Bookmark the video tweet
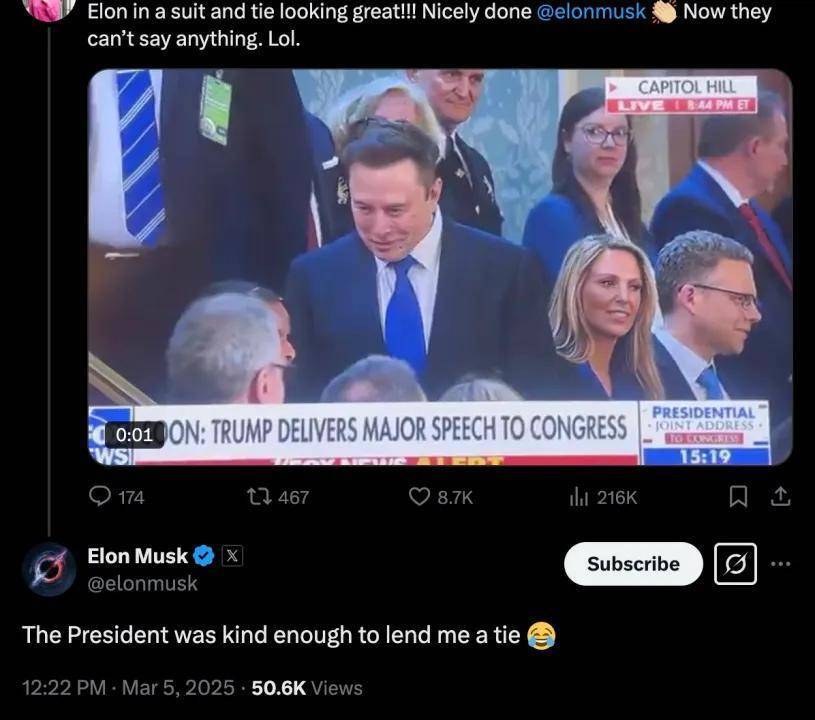Image resolution: width=815 pixels, height=720 pixels. [x=738, y=496]
